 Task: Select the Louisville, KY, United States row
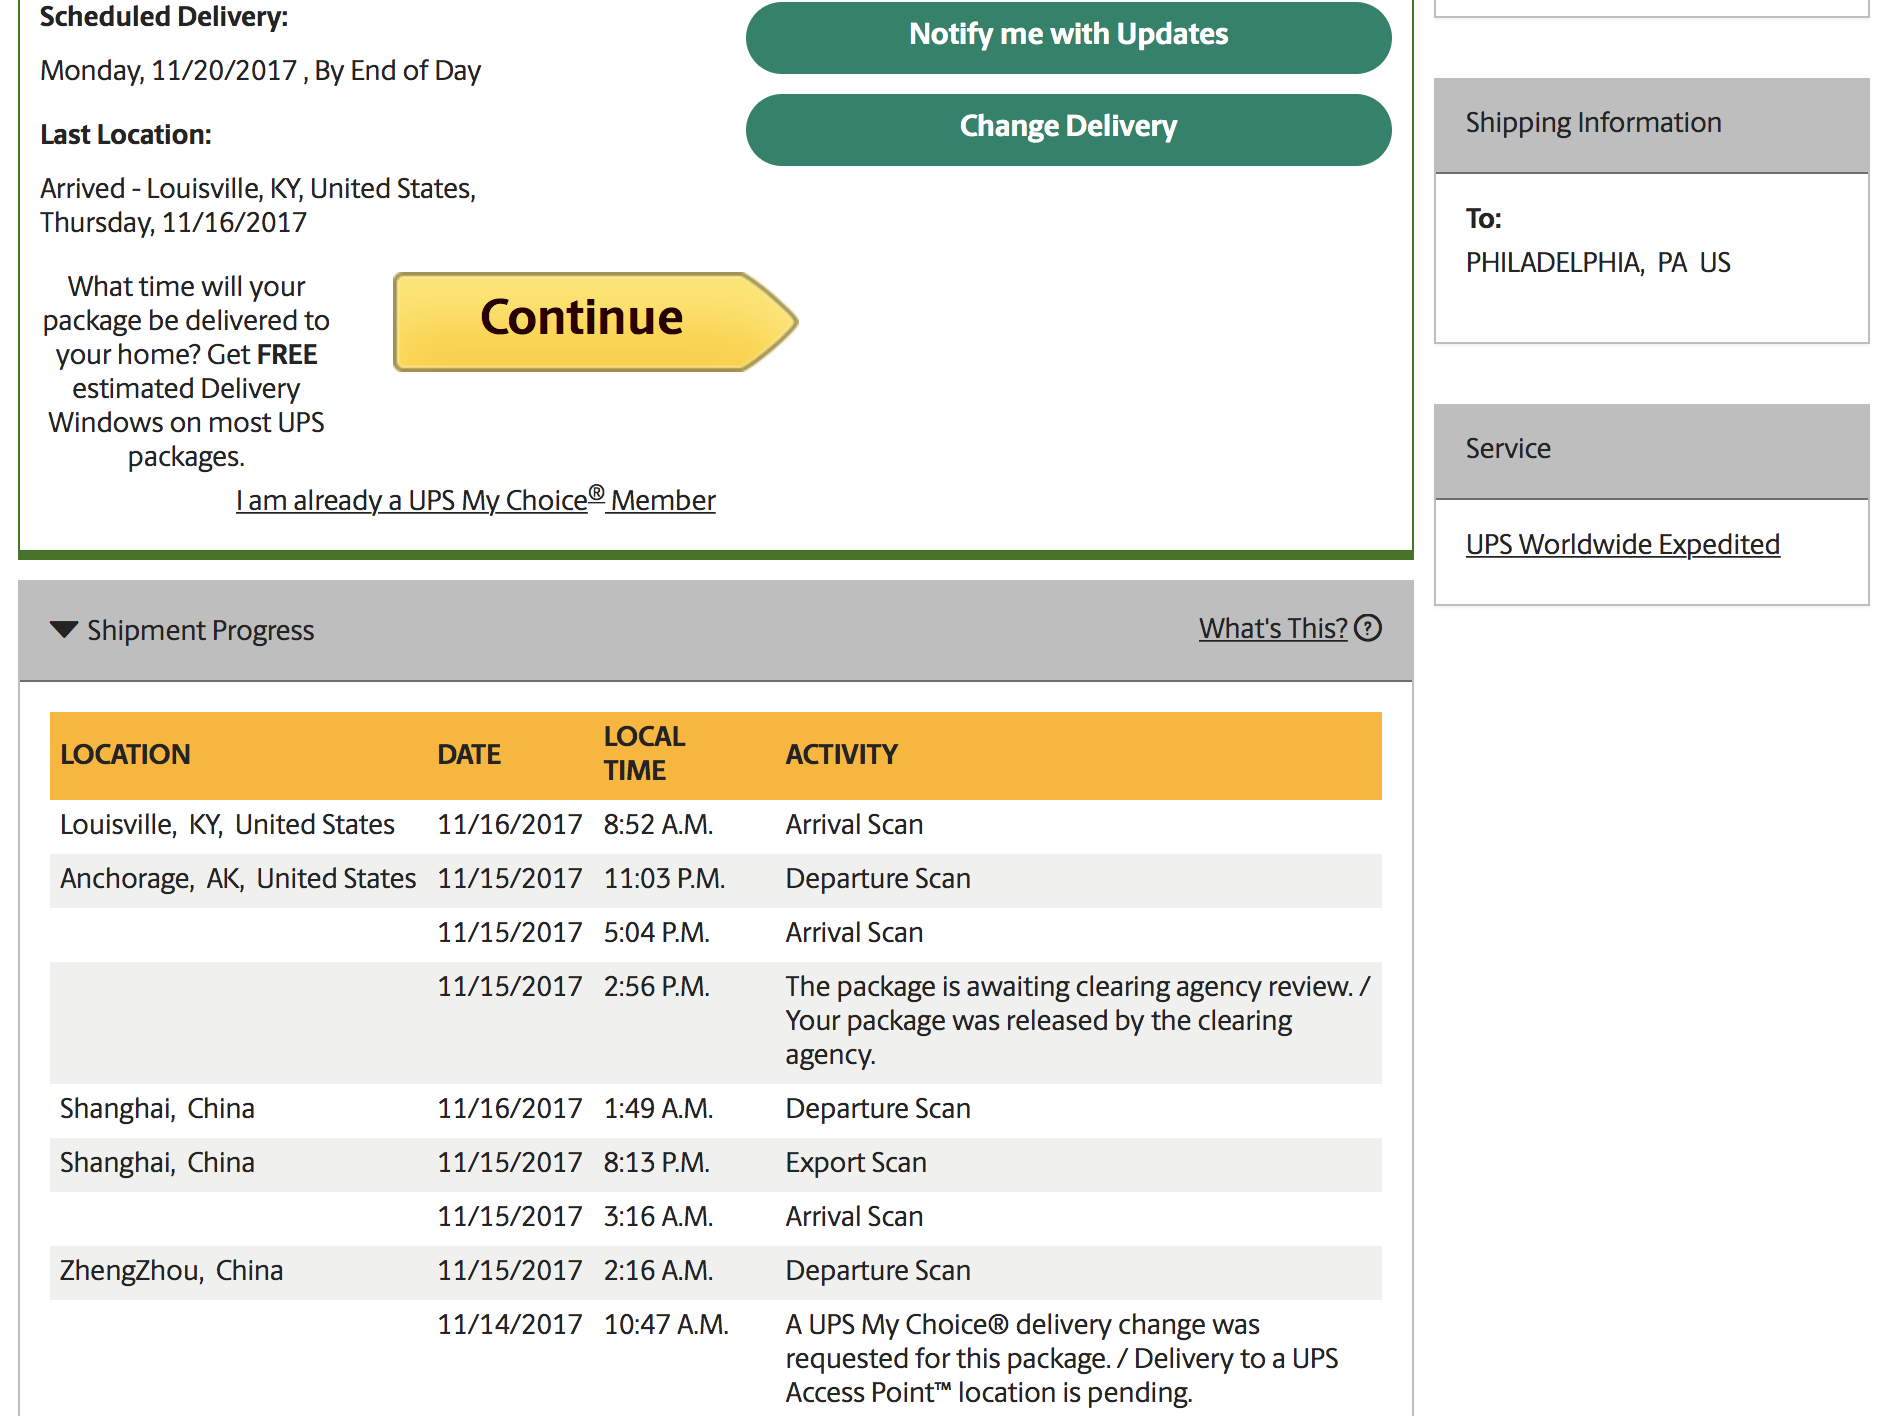click(716, 825)
